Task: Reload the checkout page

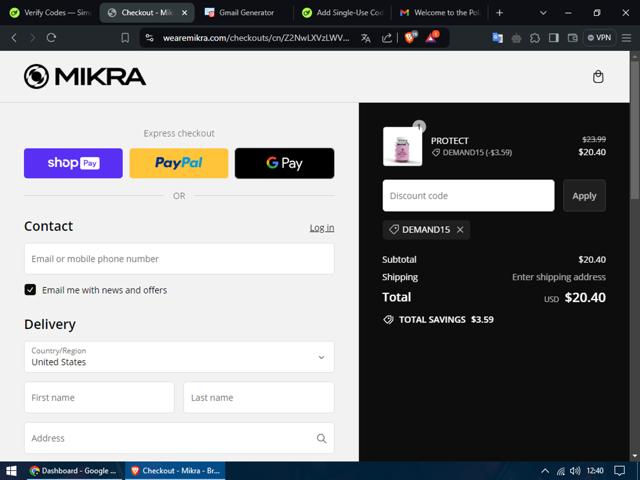Action: [51, 38]
